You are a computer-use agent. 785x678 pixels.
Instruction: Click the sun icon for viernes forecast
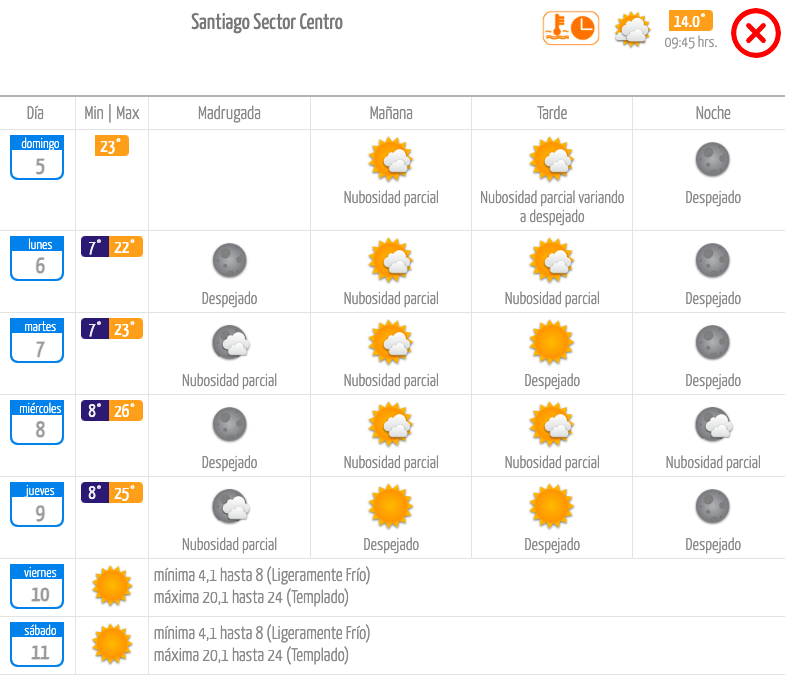tap(112, 586)
